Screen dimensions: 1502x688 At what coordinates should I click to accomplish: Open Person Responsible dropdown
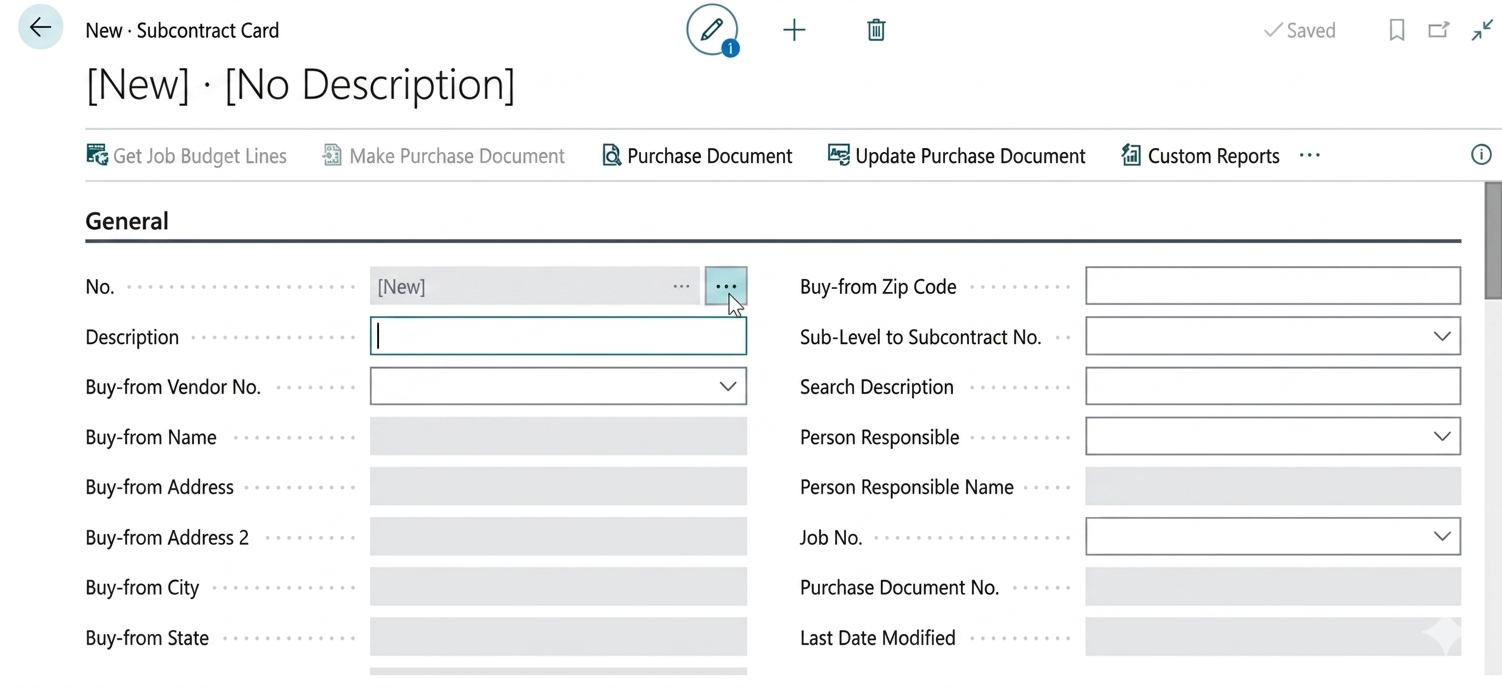pyautogui.click(x=1441, y=437)
